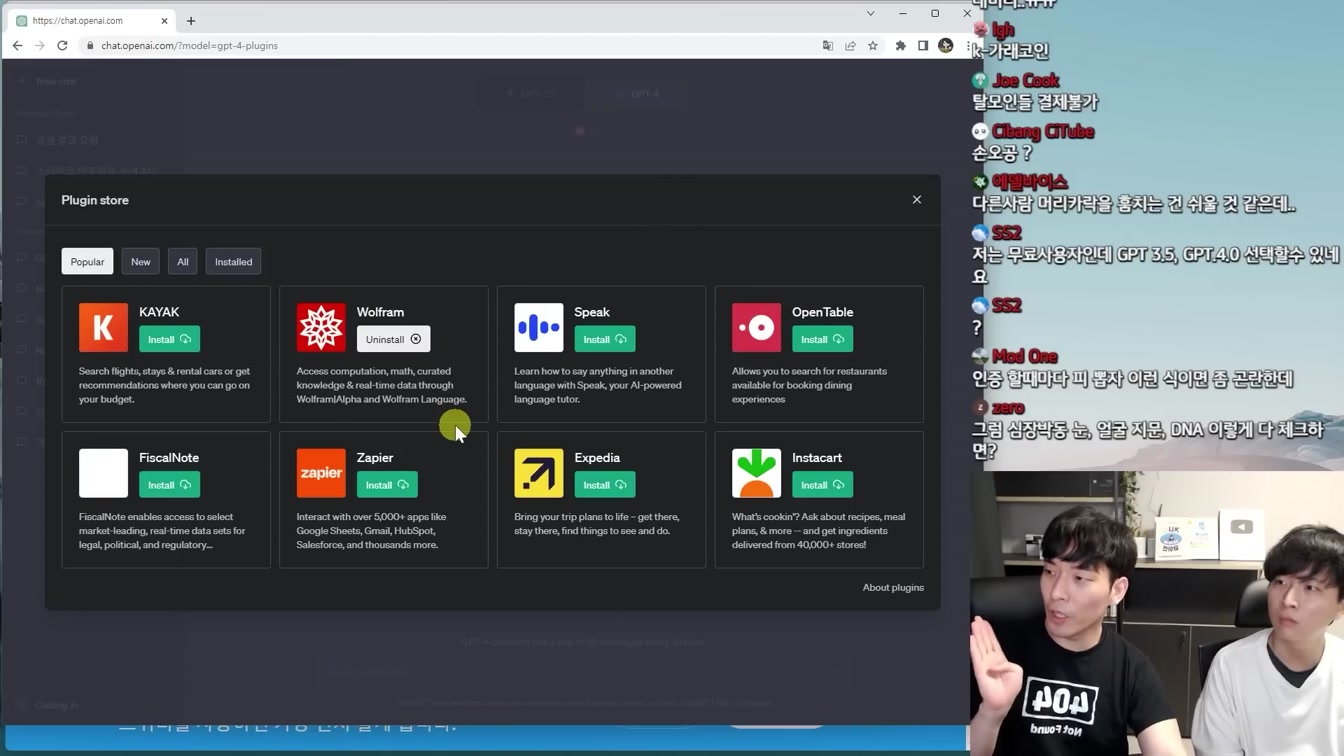This screenshot has width=1344, height=756.
Task: Click the share page icon
Action: click(x=850, y=45)
